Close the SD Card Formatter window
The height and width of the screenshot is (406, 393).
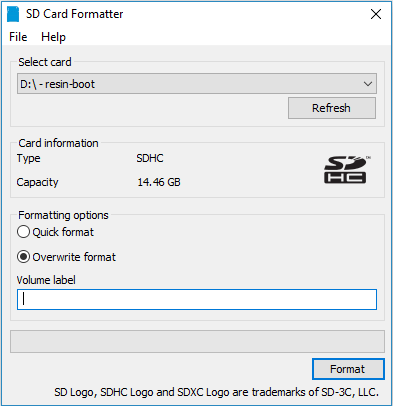tap(376, 14)
